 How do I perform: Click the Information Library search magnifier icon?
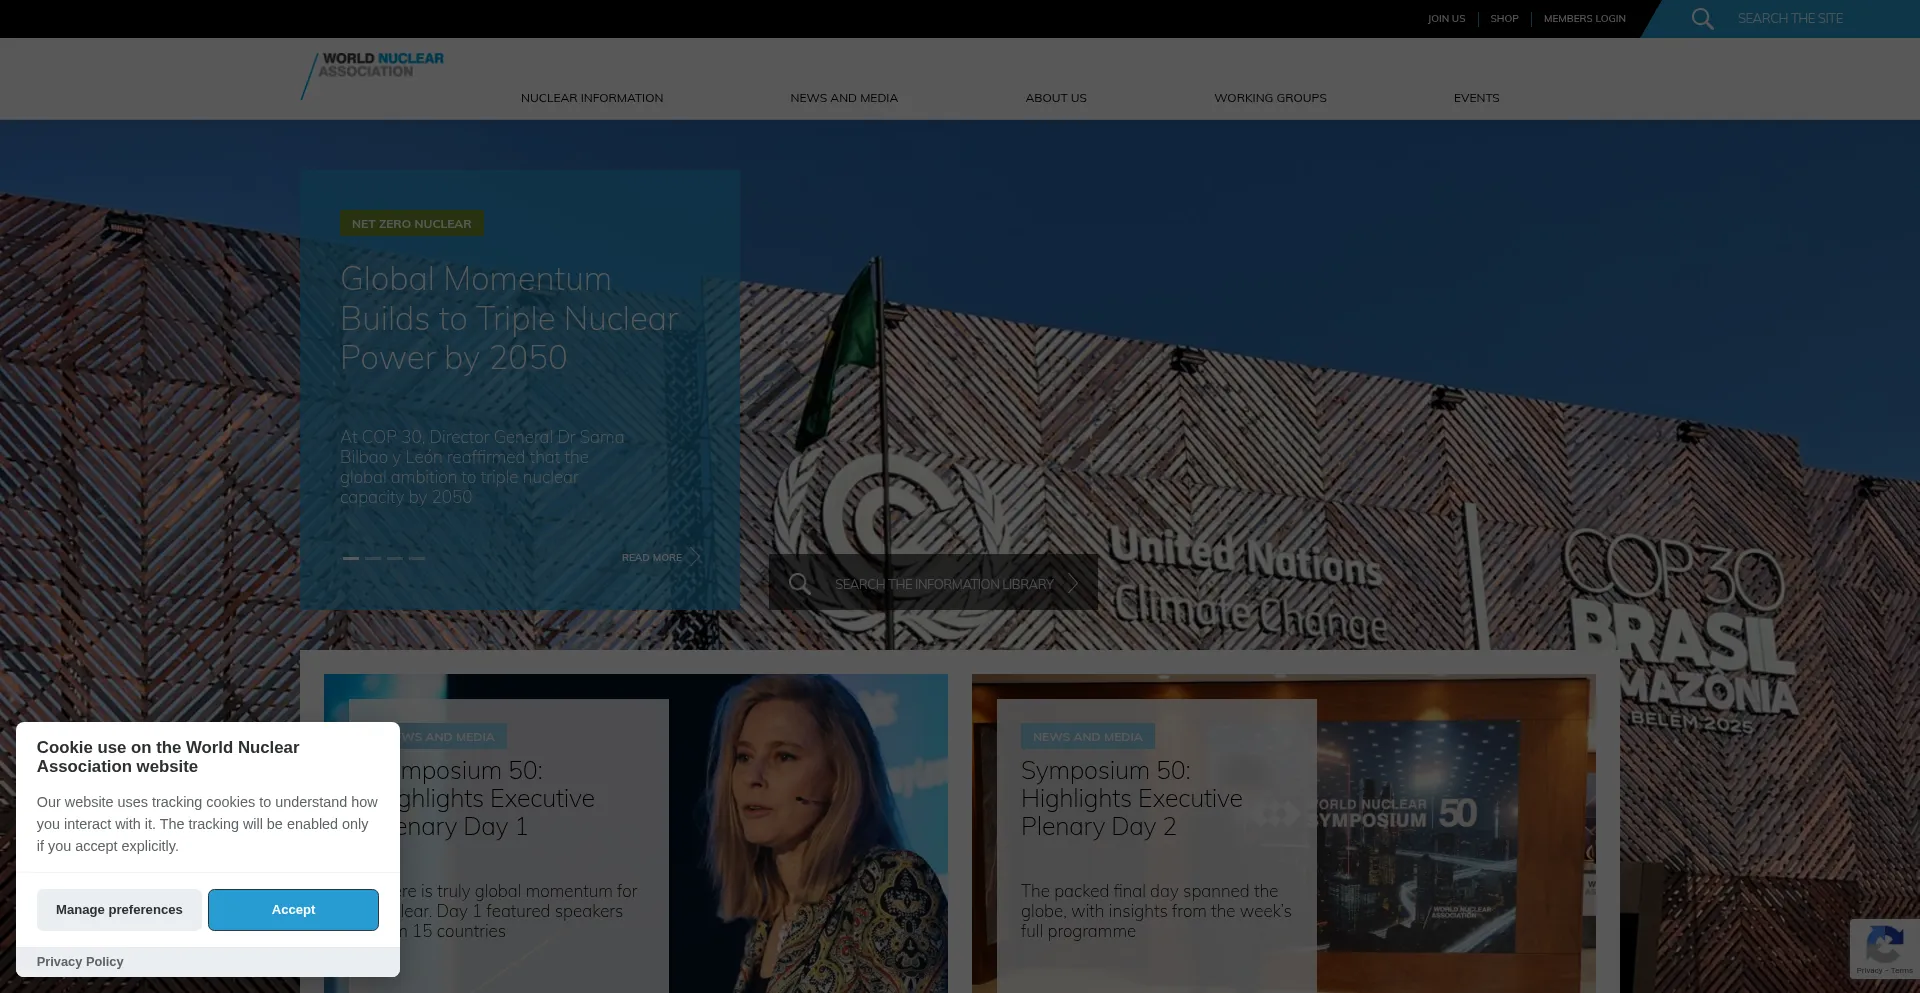[x=799, y=583]
